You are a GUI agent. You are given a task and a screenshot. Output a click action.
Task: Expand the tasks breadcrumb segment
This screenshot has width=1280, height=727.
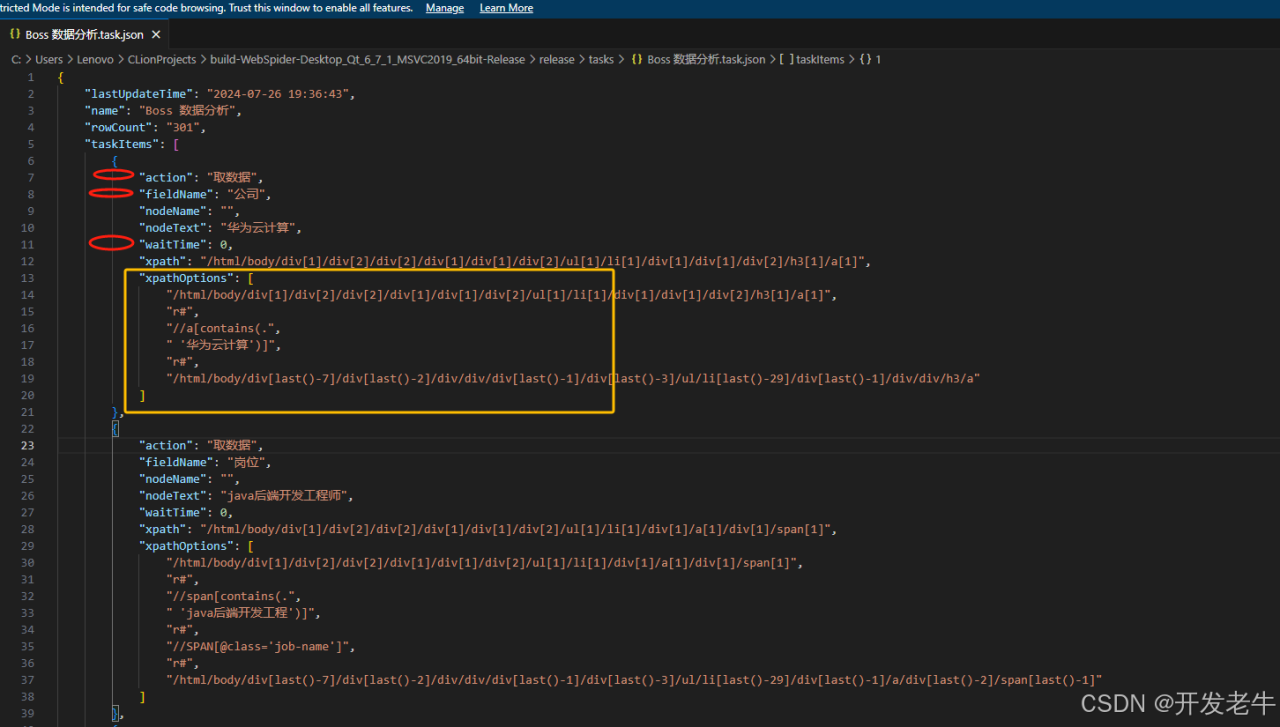pyautogui.click(x=601, y=60)
